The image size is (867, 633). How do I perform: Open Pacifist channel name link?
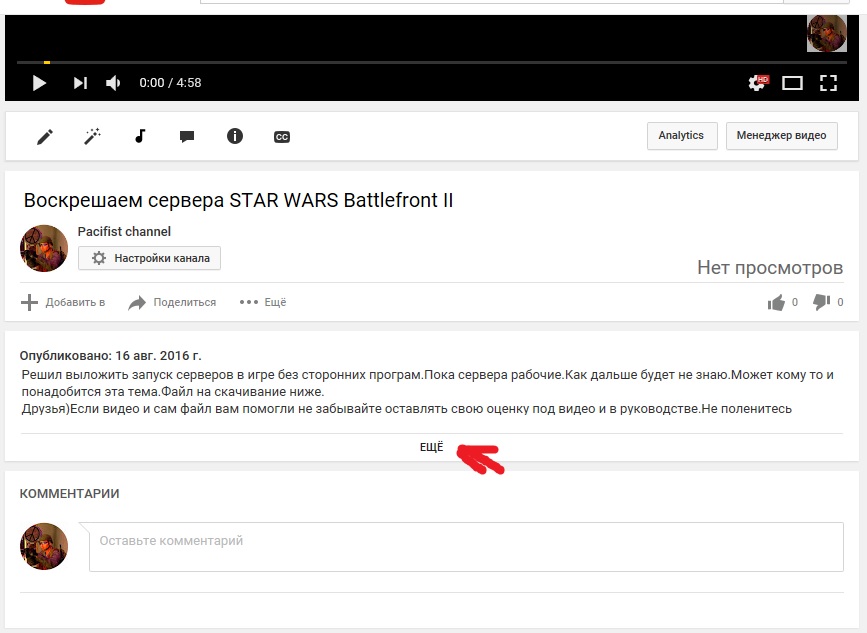pos(124,232)
